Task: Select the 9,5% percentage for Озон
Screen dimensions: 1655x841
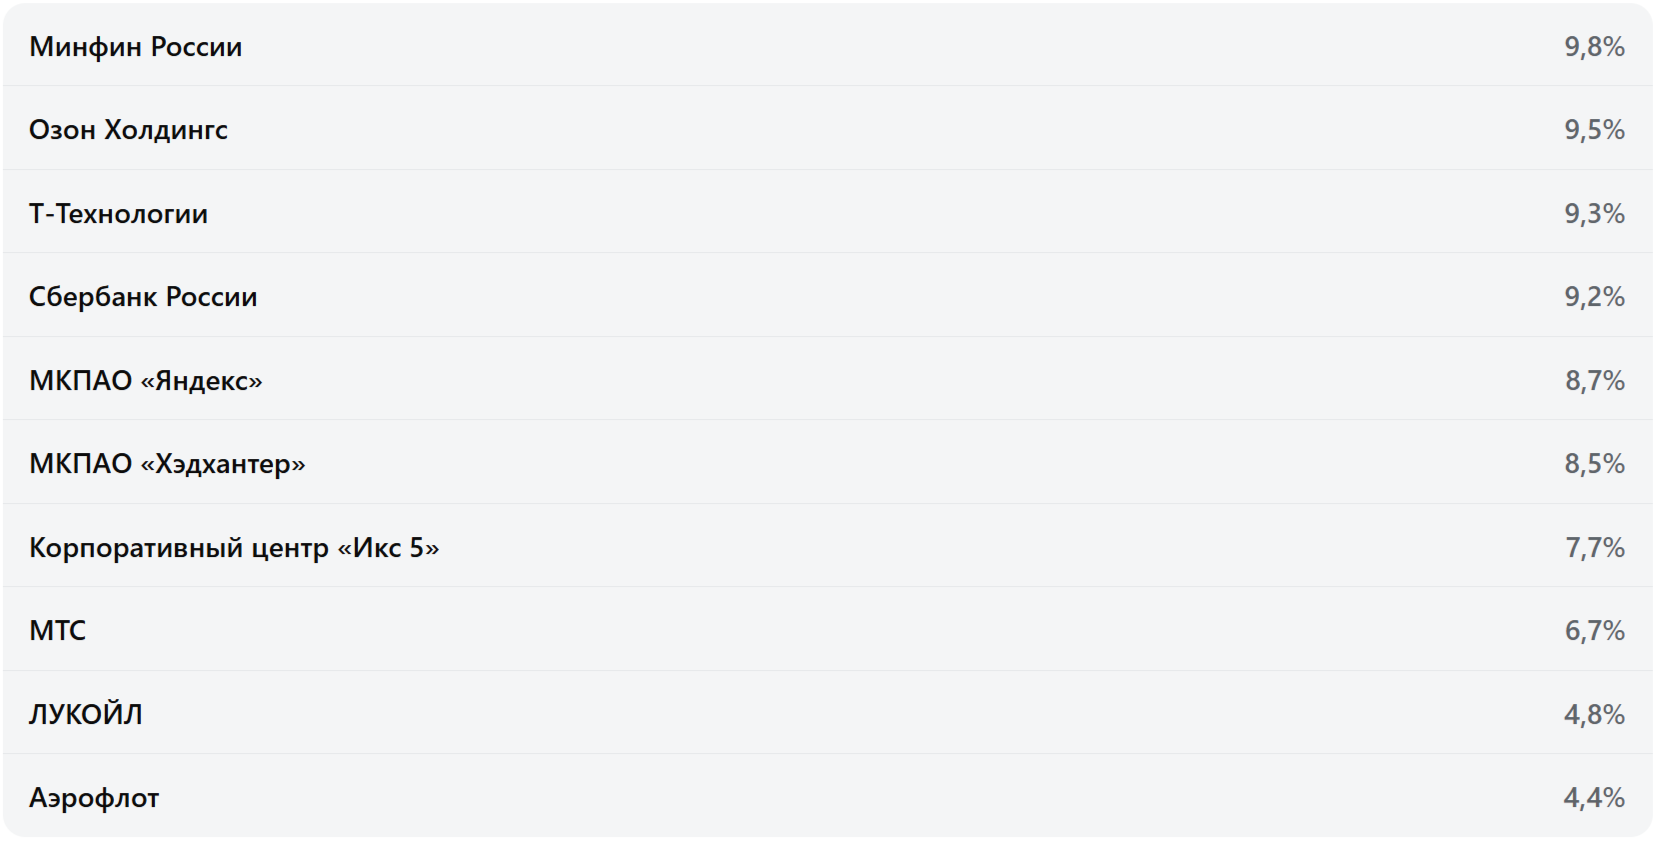Action: pyautogui.click(x=1594, y=130)
